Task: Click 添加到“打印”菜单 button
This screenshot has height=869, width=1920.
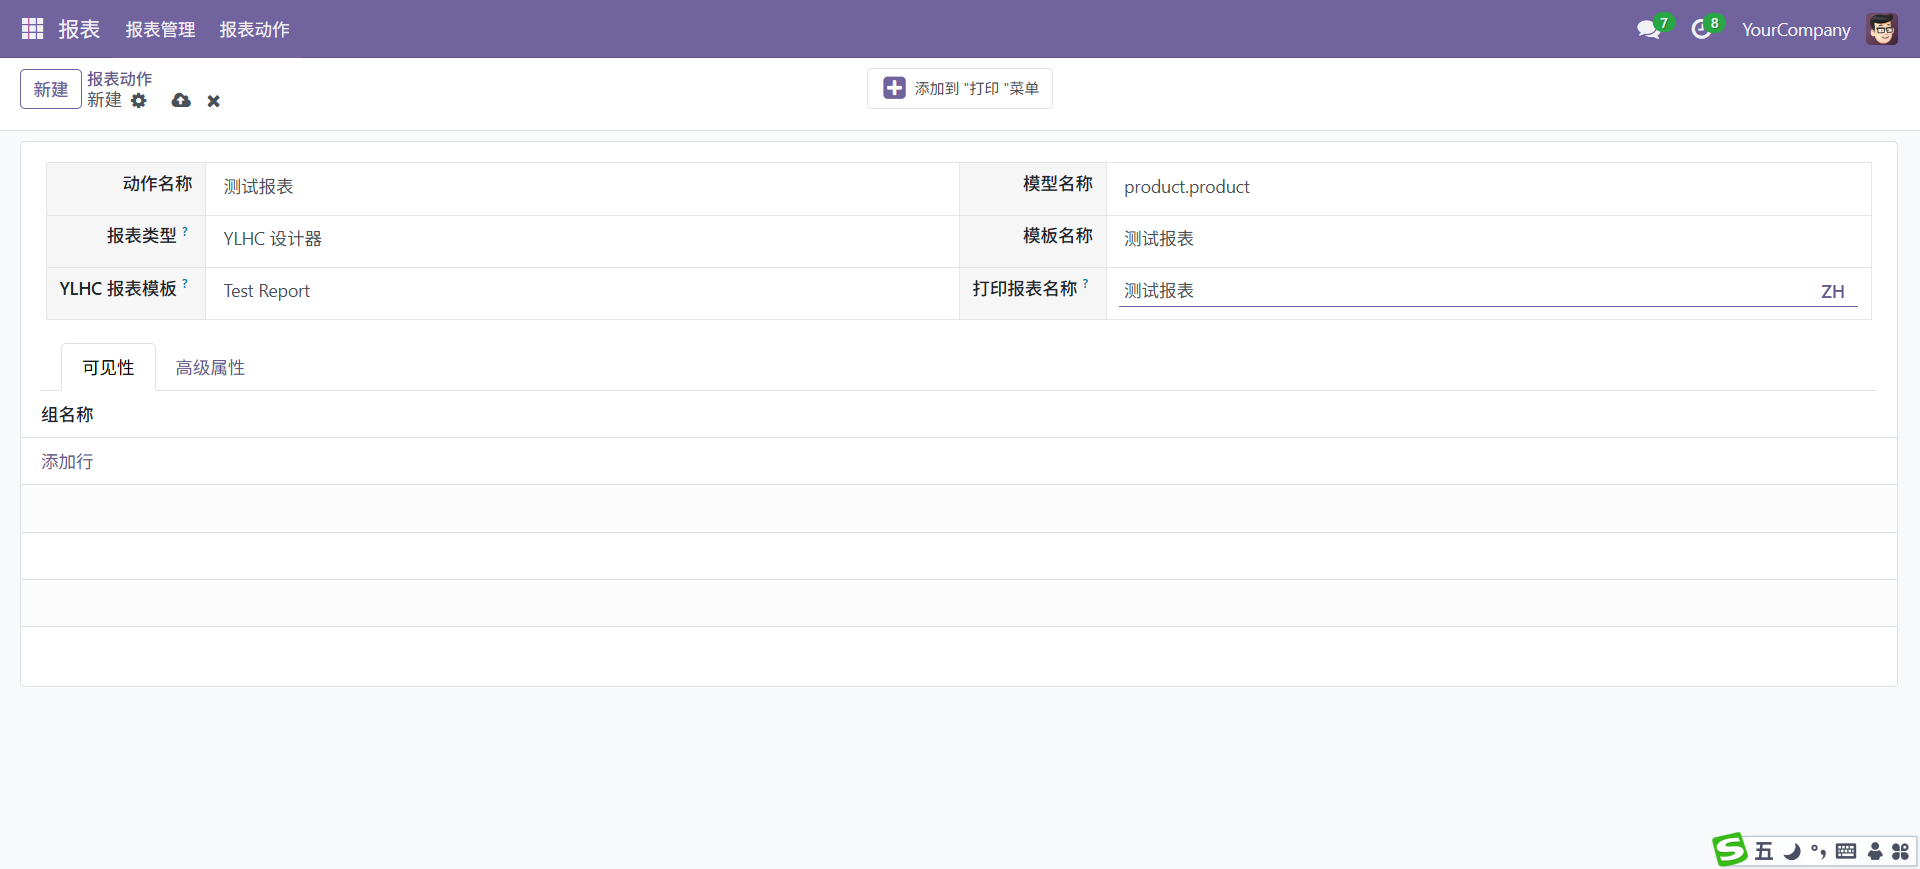Action: (x=959, y=89)
